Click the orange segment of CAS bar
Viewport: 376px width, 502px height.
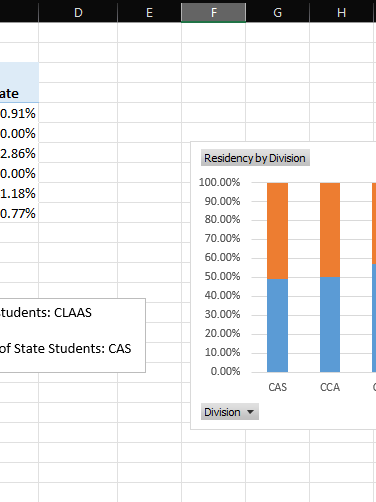277,231
